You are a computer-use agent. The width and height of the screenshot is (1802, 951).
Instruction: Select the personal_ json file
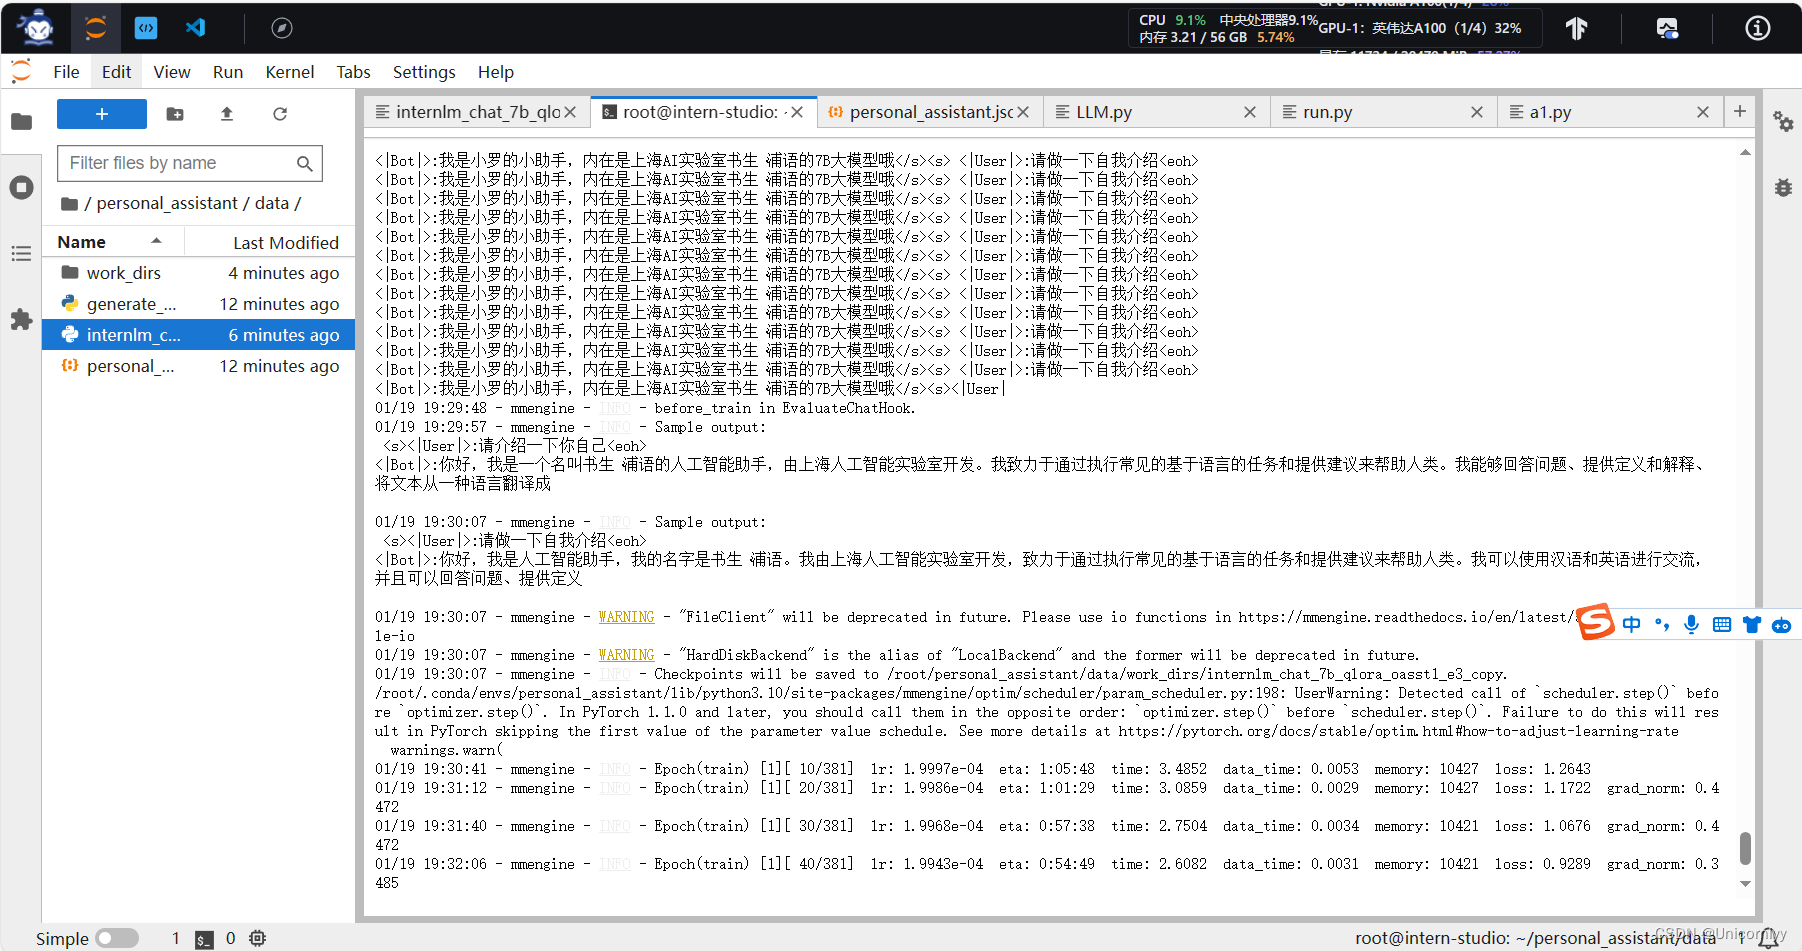click(x=198, y=366)
